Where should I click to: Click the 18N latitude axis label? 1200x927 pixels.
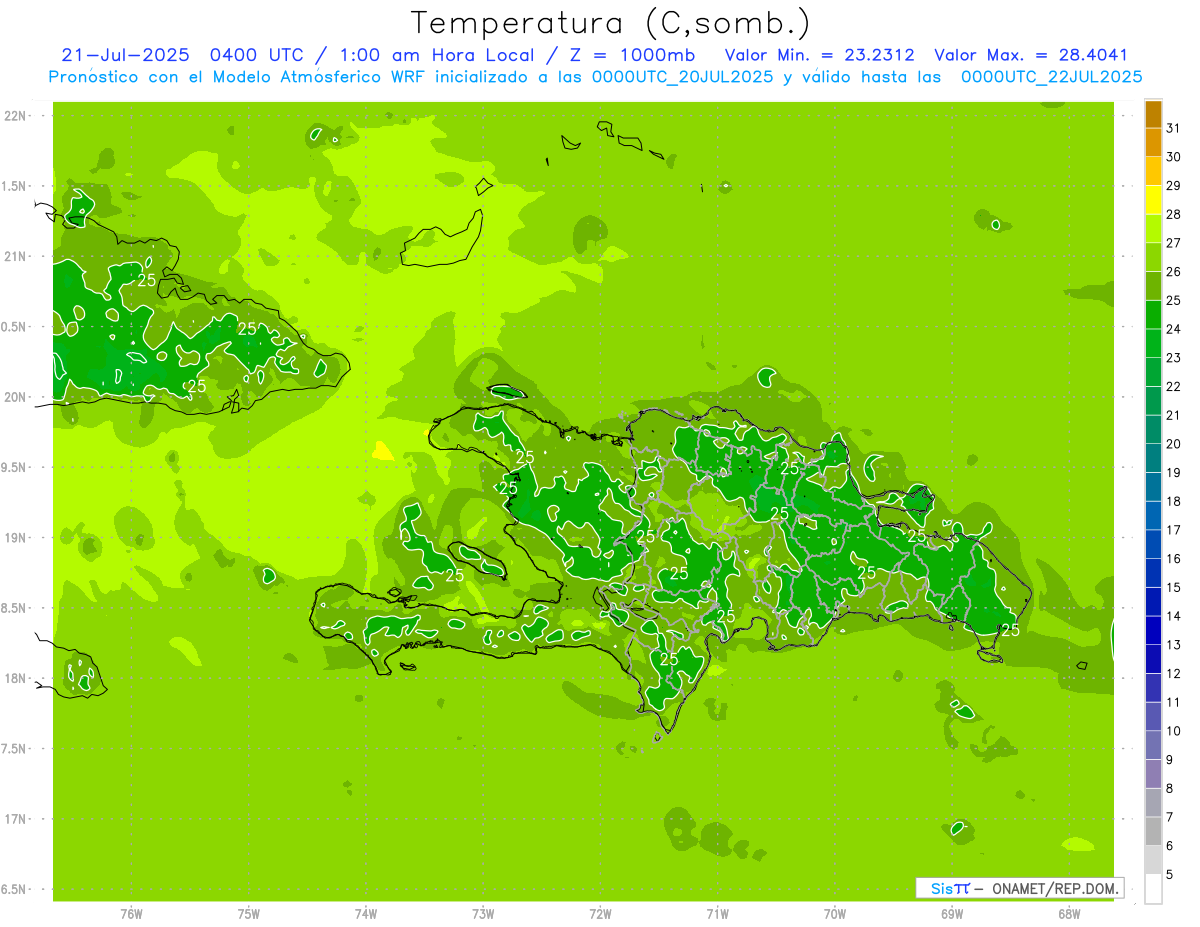(15, 679)
